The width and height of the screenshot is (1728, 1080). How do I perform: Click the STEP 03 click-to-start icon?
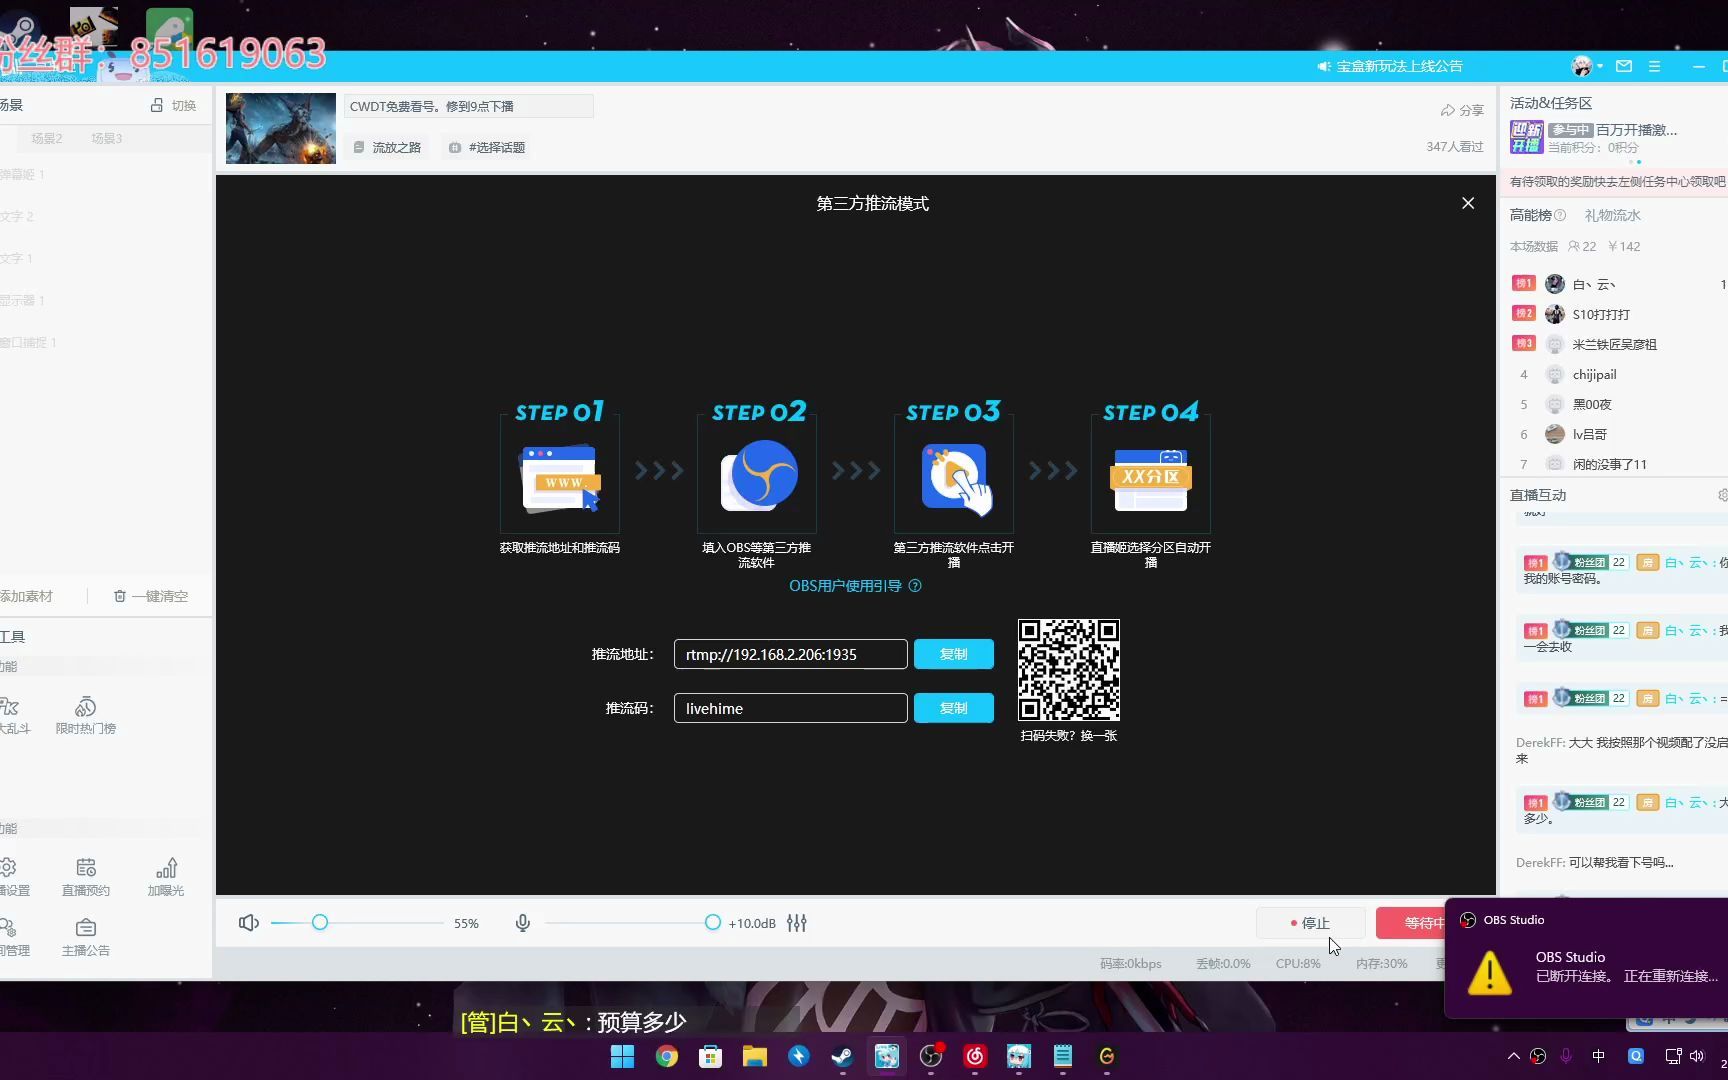click(x=955, y=479)
